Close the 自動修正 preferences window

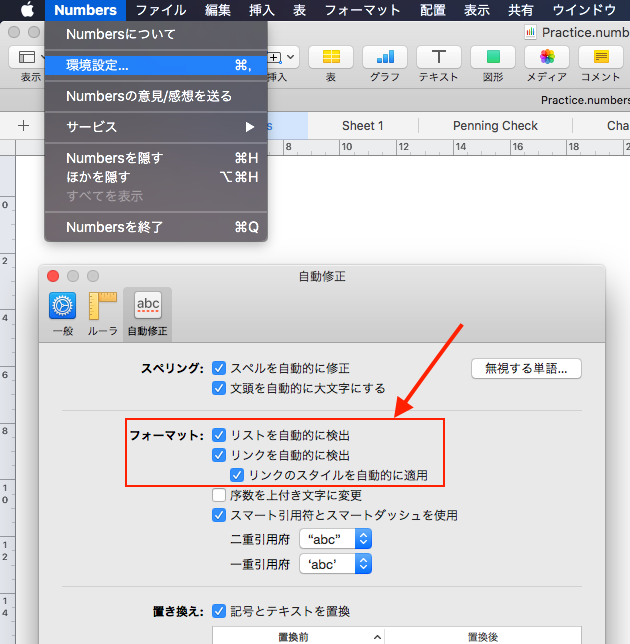(x=53, y=276)
